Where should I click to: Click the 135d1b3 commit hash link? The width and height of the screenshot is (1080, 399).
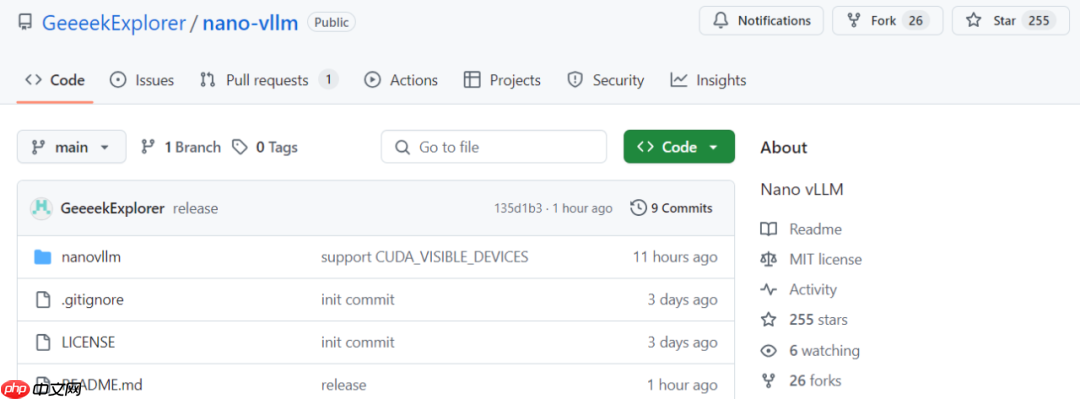(517, 208)
